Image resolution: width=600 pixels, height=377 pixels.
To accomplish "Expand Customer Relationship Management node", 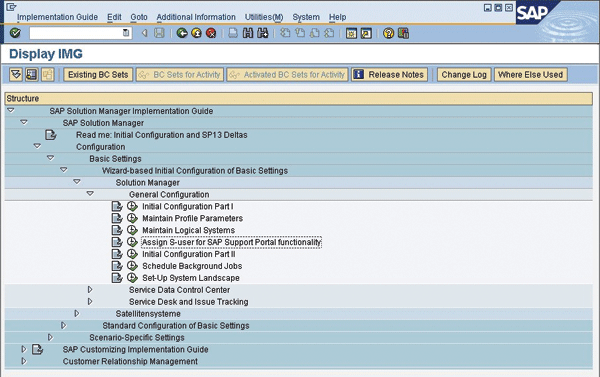I will point(24,361).
